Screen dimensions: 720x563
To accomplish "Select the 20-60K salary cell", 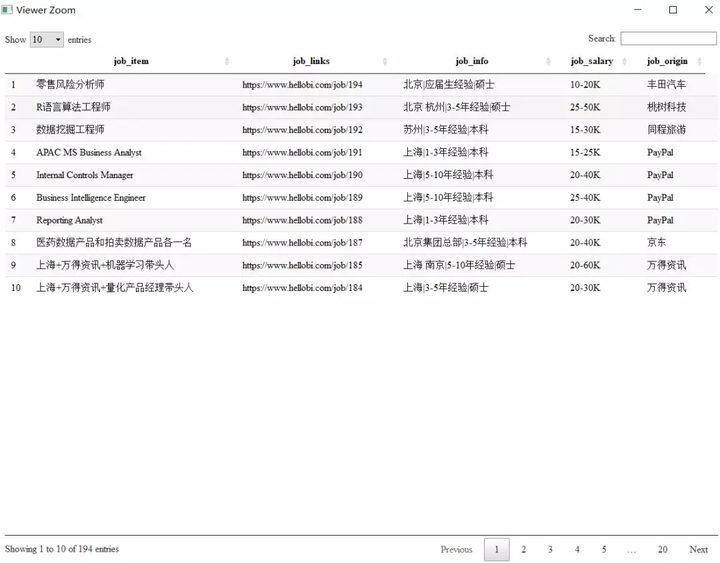I will click(585, 265).
